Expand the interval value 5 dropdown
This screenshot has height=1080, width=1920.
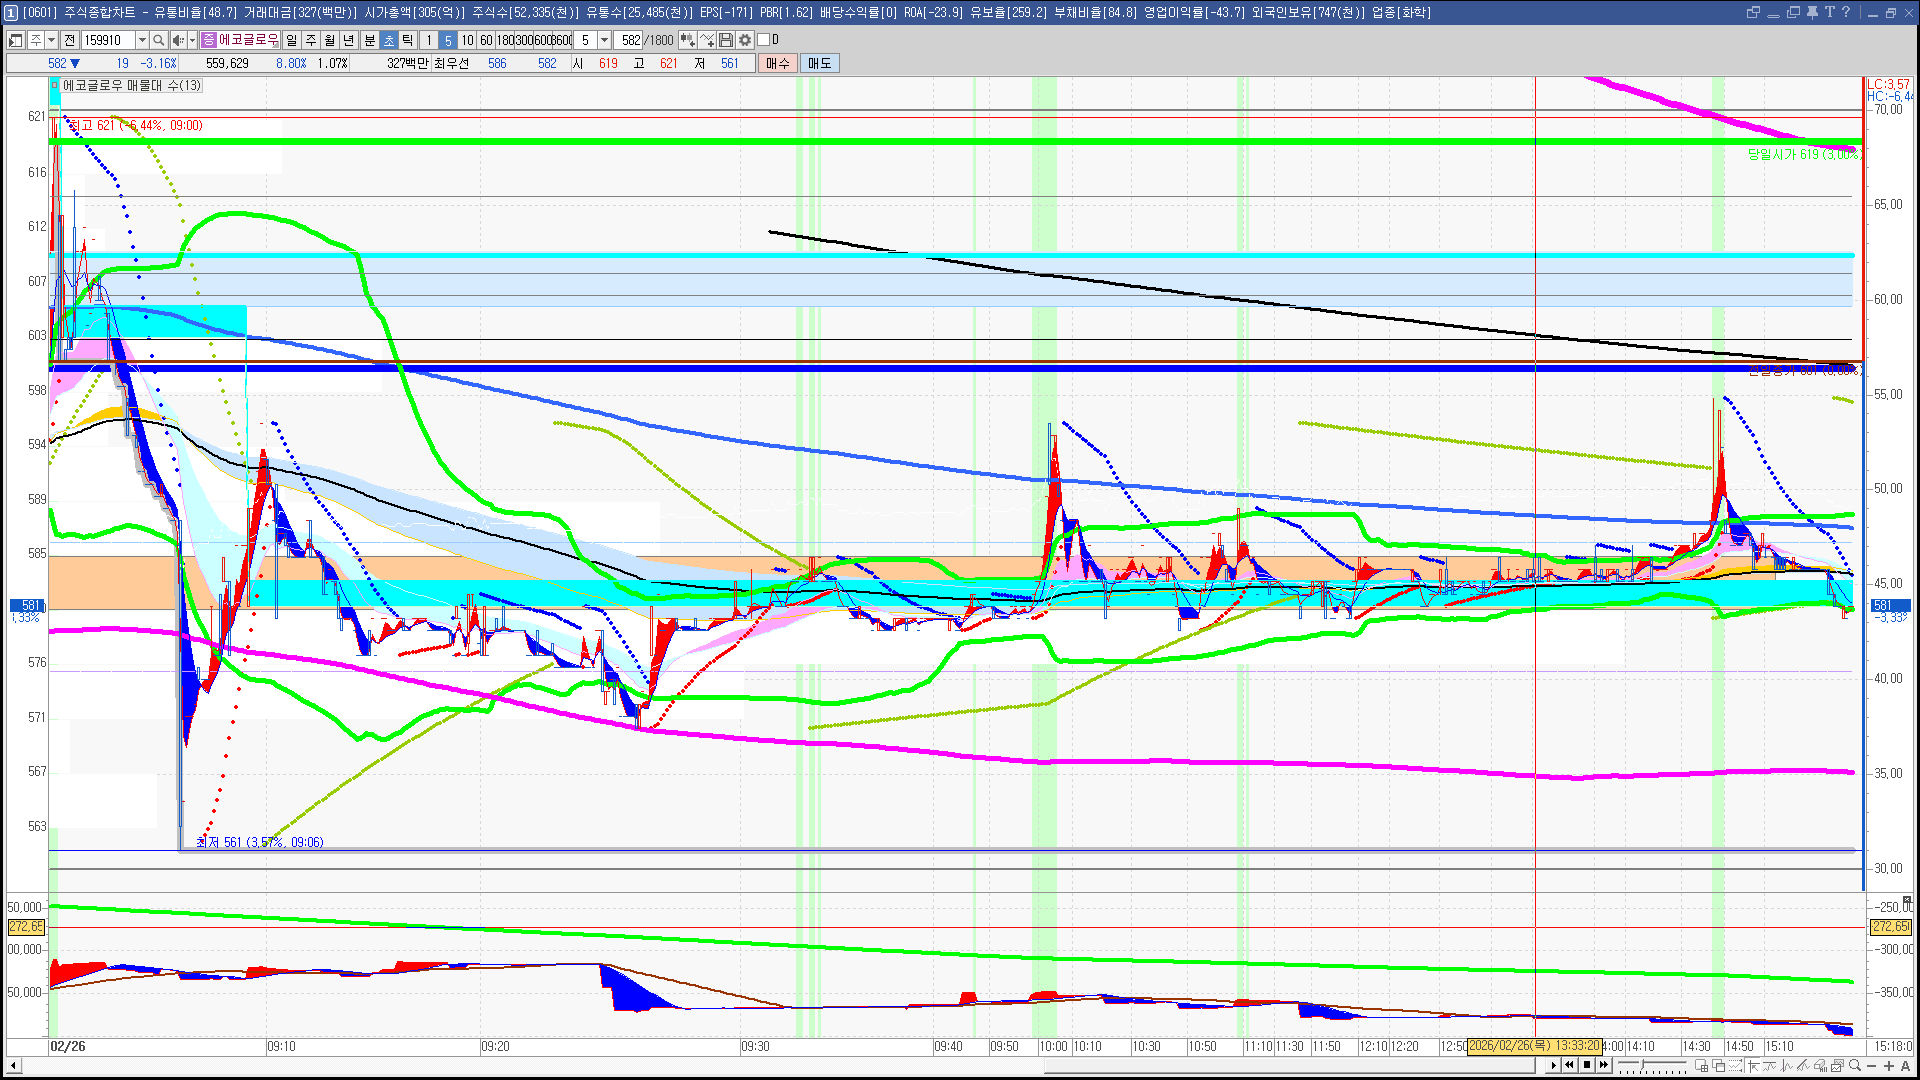[x=604, y=40]
